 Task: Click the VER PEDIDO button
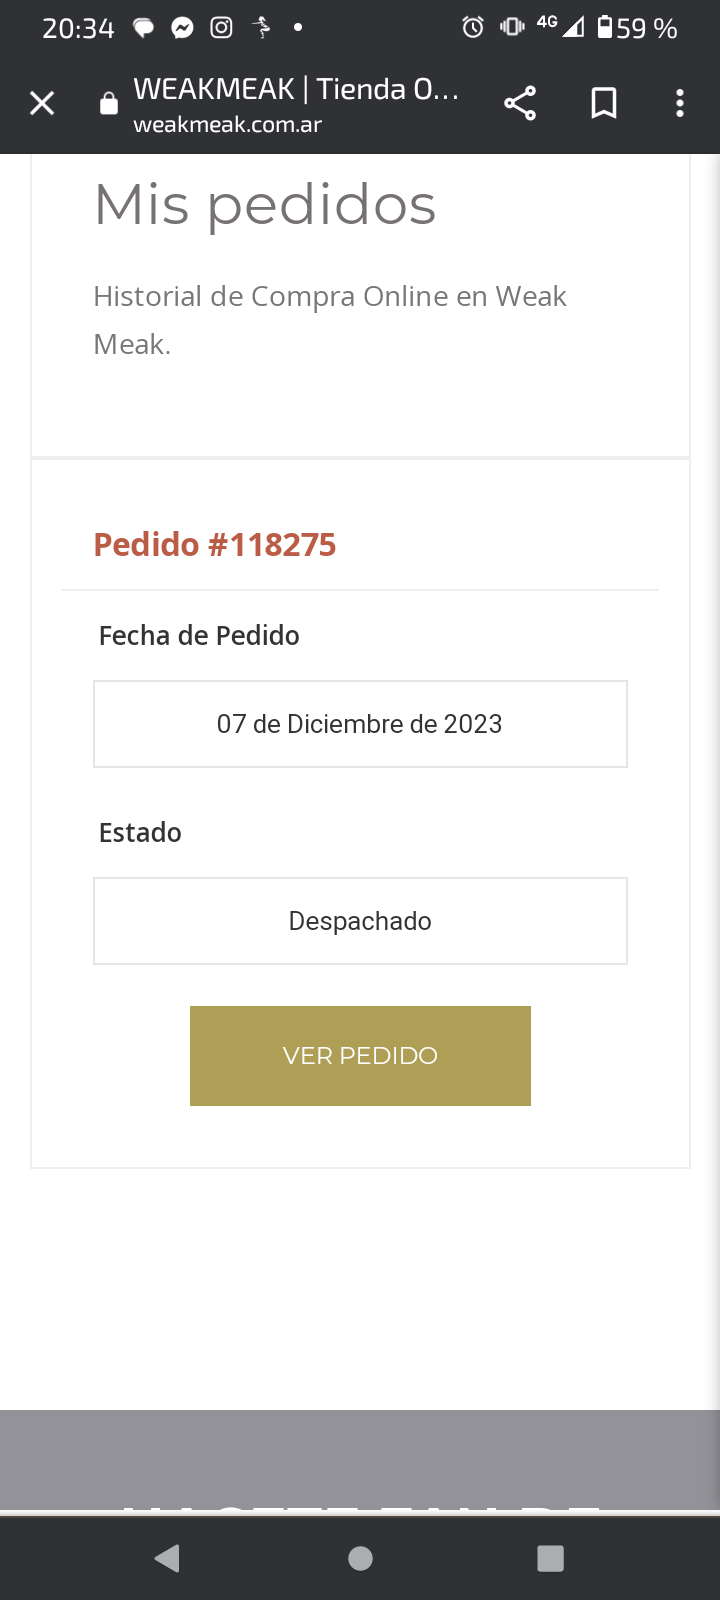360,1056
